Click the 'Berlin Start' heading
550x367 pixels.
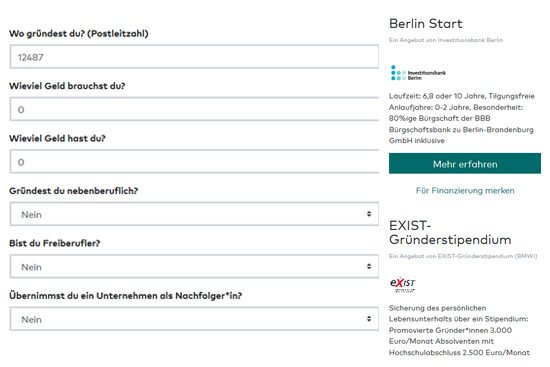[426, 24]
